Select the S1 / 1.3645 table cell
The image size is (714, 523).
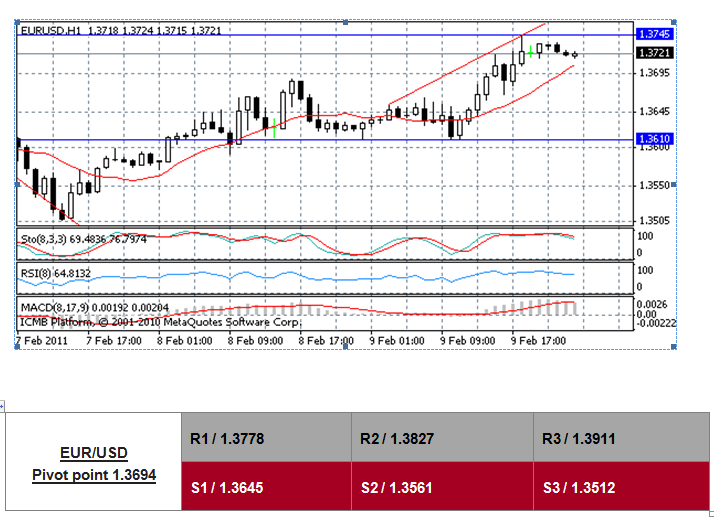point(266,486)
